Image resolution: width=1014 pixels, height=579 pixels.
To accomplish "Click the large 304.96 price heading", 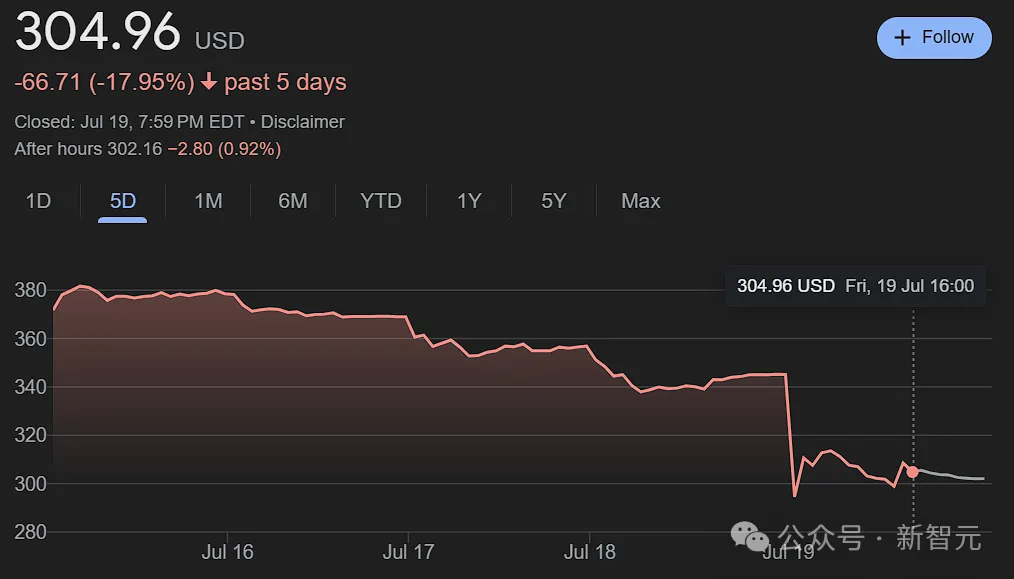I will tap(98, 32).
